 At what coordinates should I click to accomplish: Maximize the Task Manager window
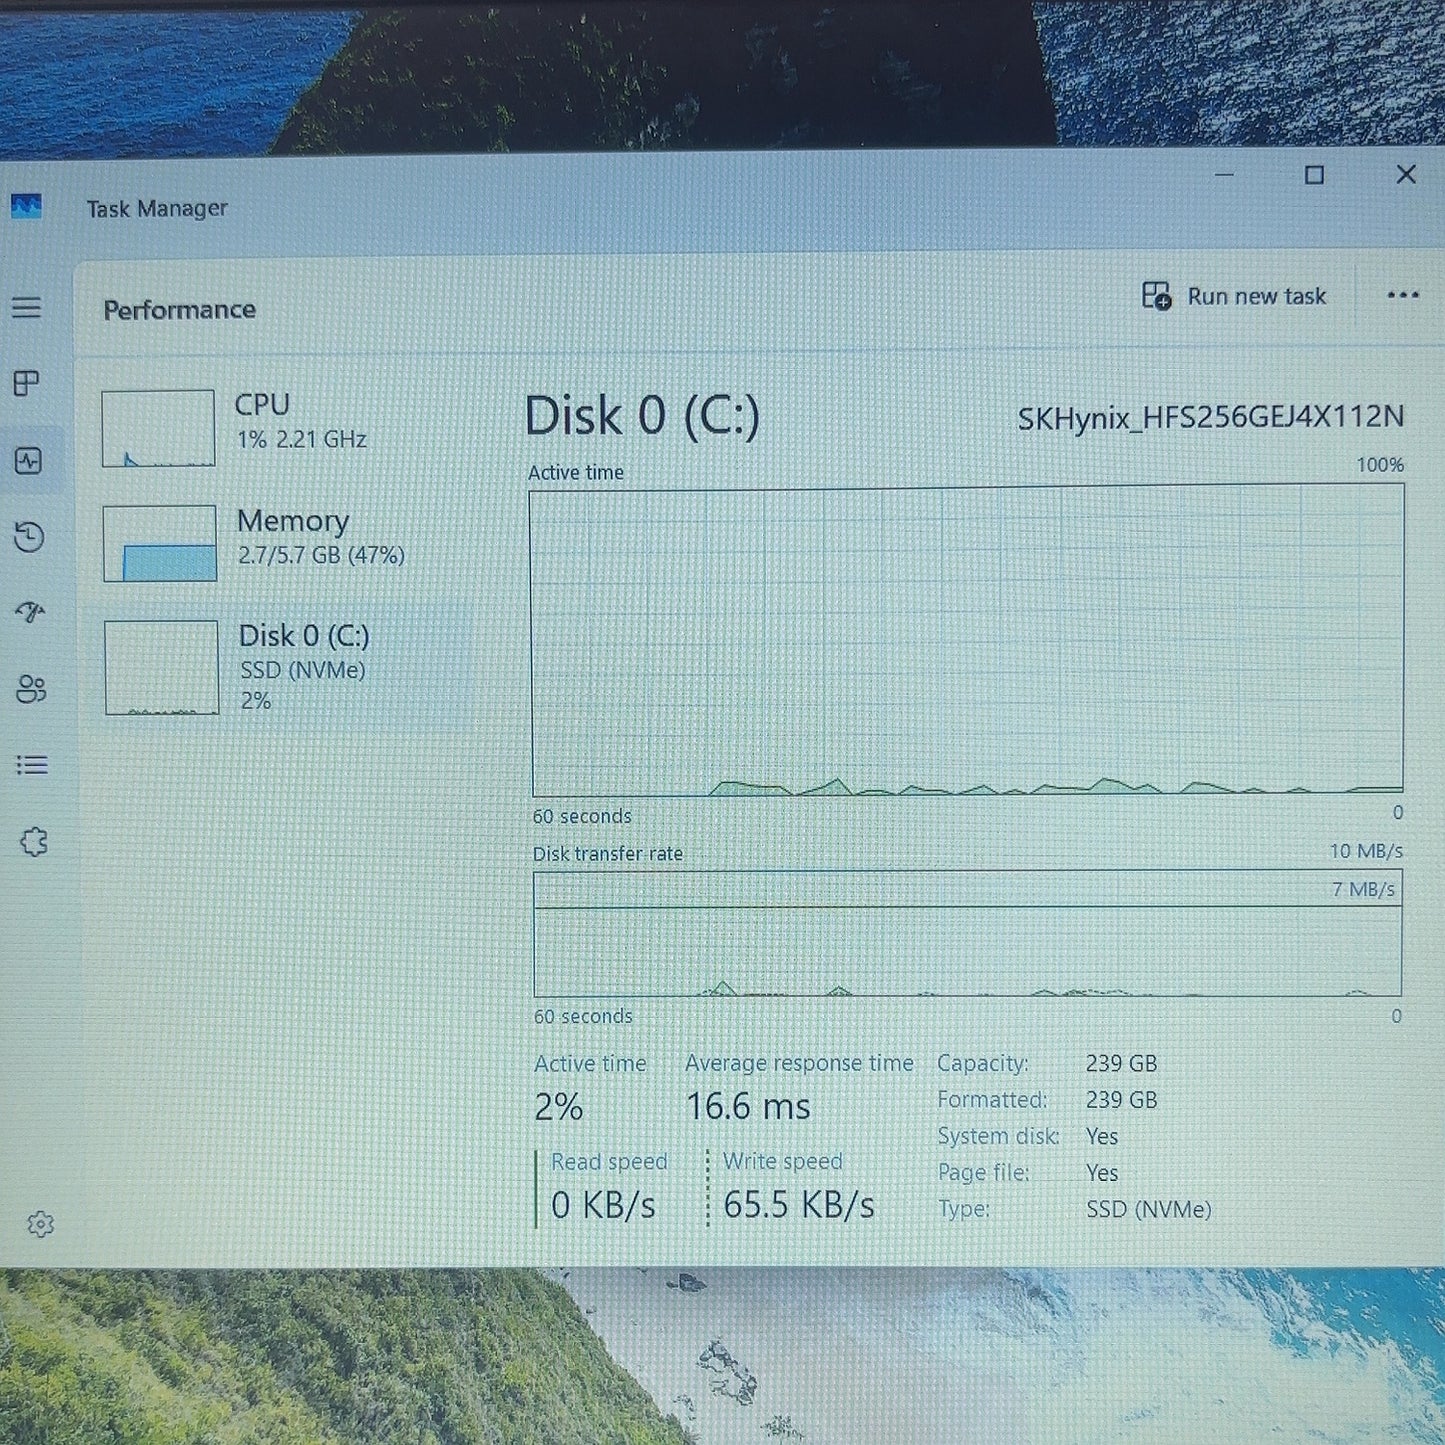click(x=1314, y=176)
